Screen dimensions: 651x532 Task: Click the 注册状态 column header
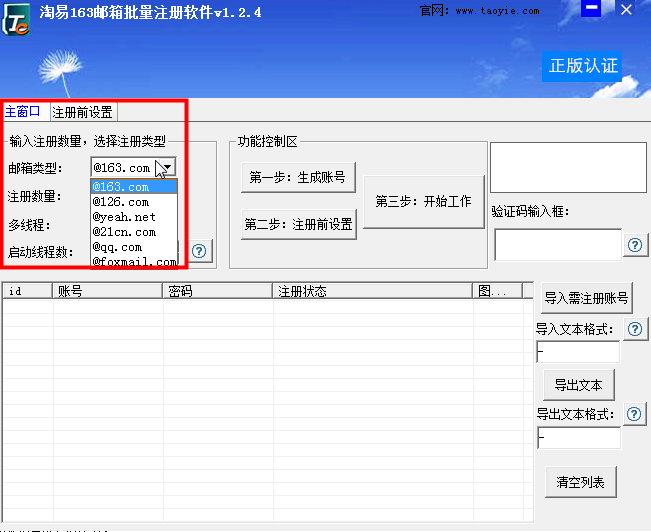(372, 291)
